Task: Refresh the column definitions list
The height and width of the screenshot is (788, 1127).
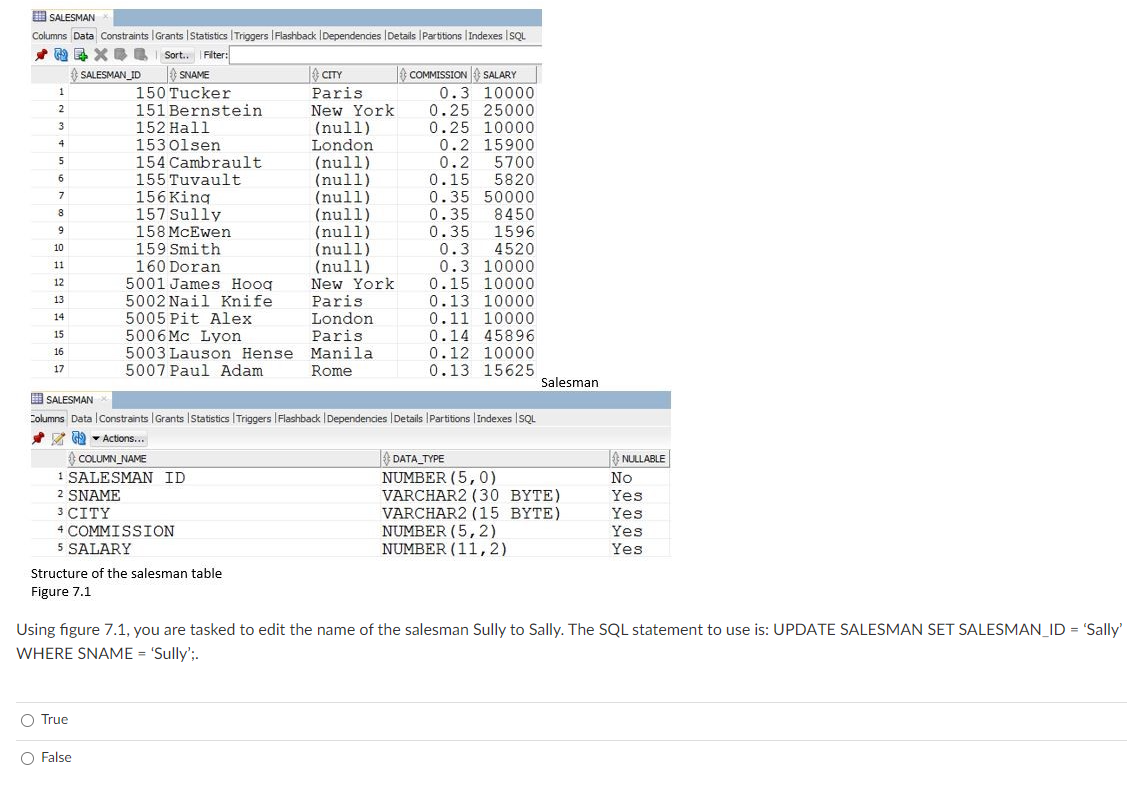Action: coord(78,439)
